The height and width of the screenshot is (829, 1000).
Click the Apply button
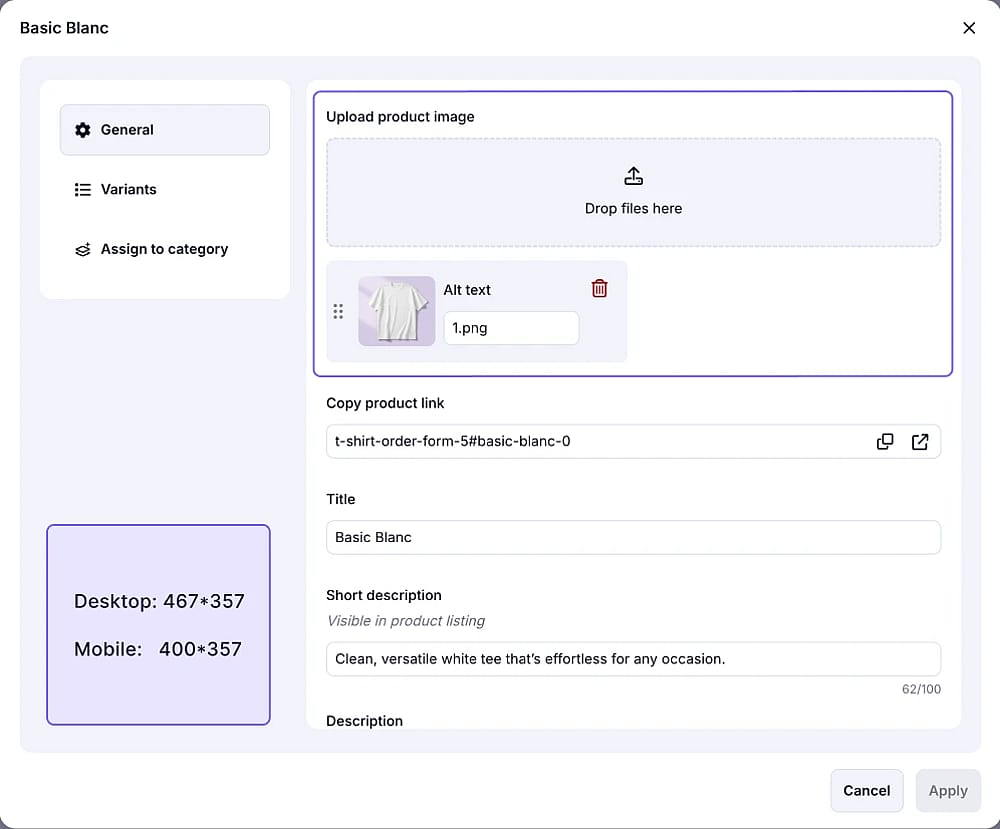pyautogui.click(x=948, y=791)
